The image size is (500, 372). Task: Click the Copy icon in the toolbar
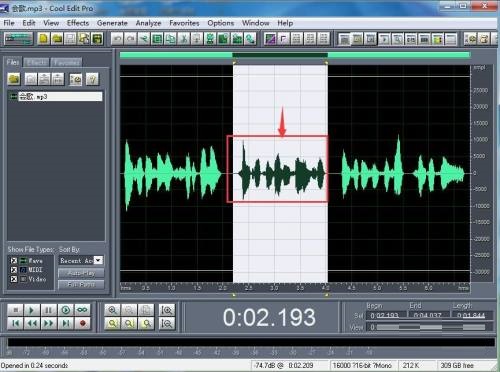pyautogui.click(x=170, y=39)
